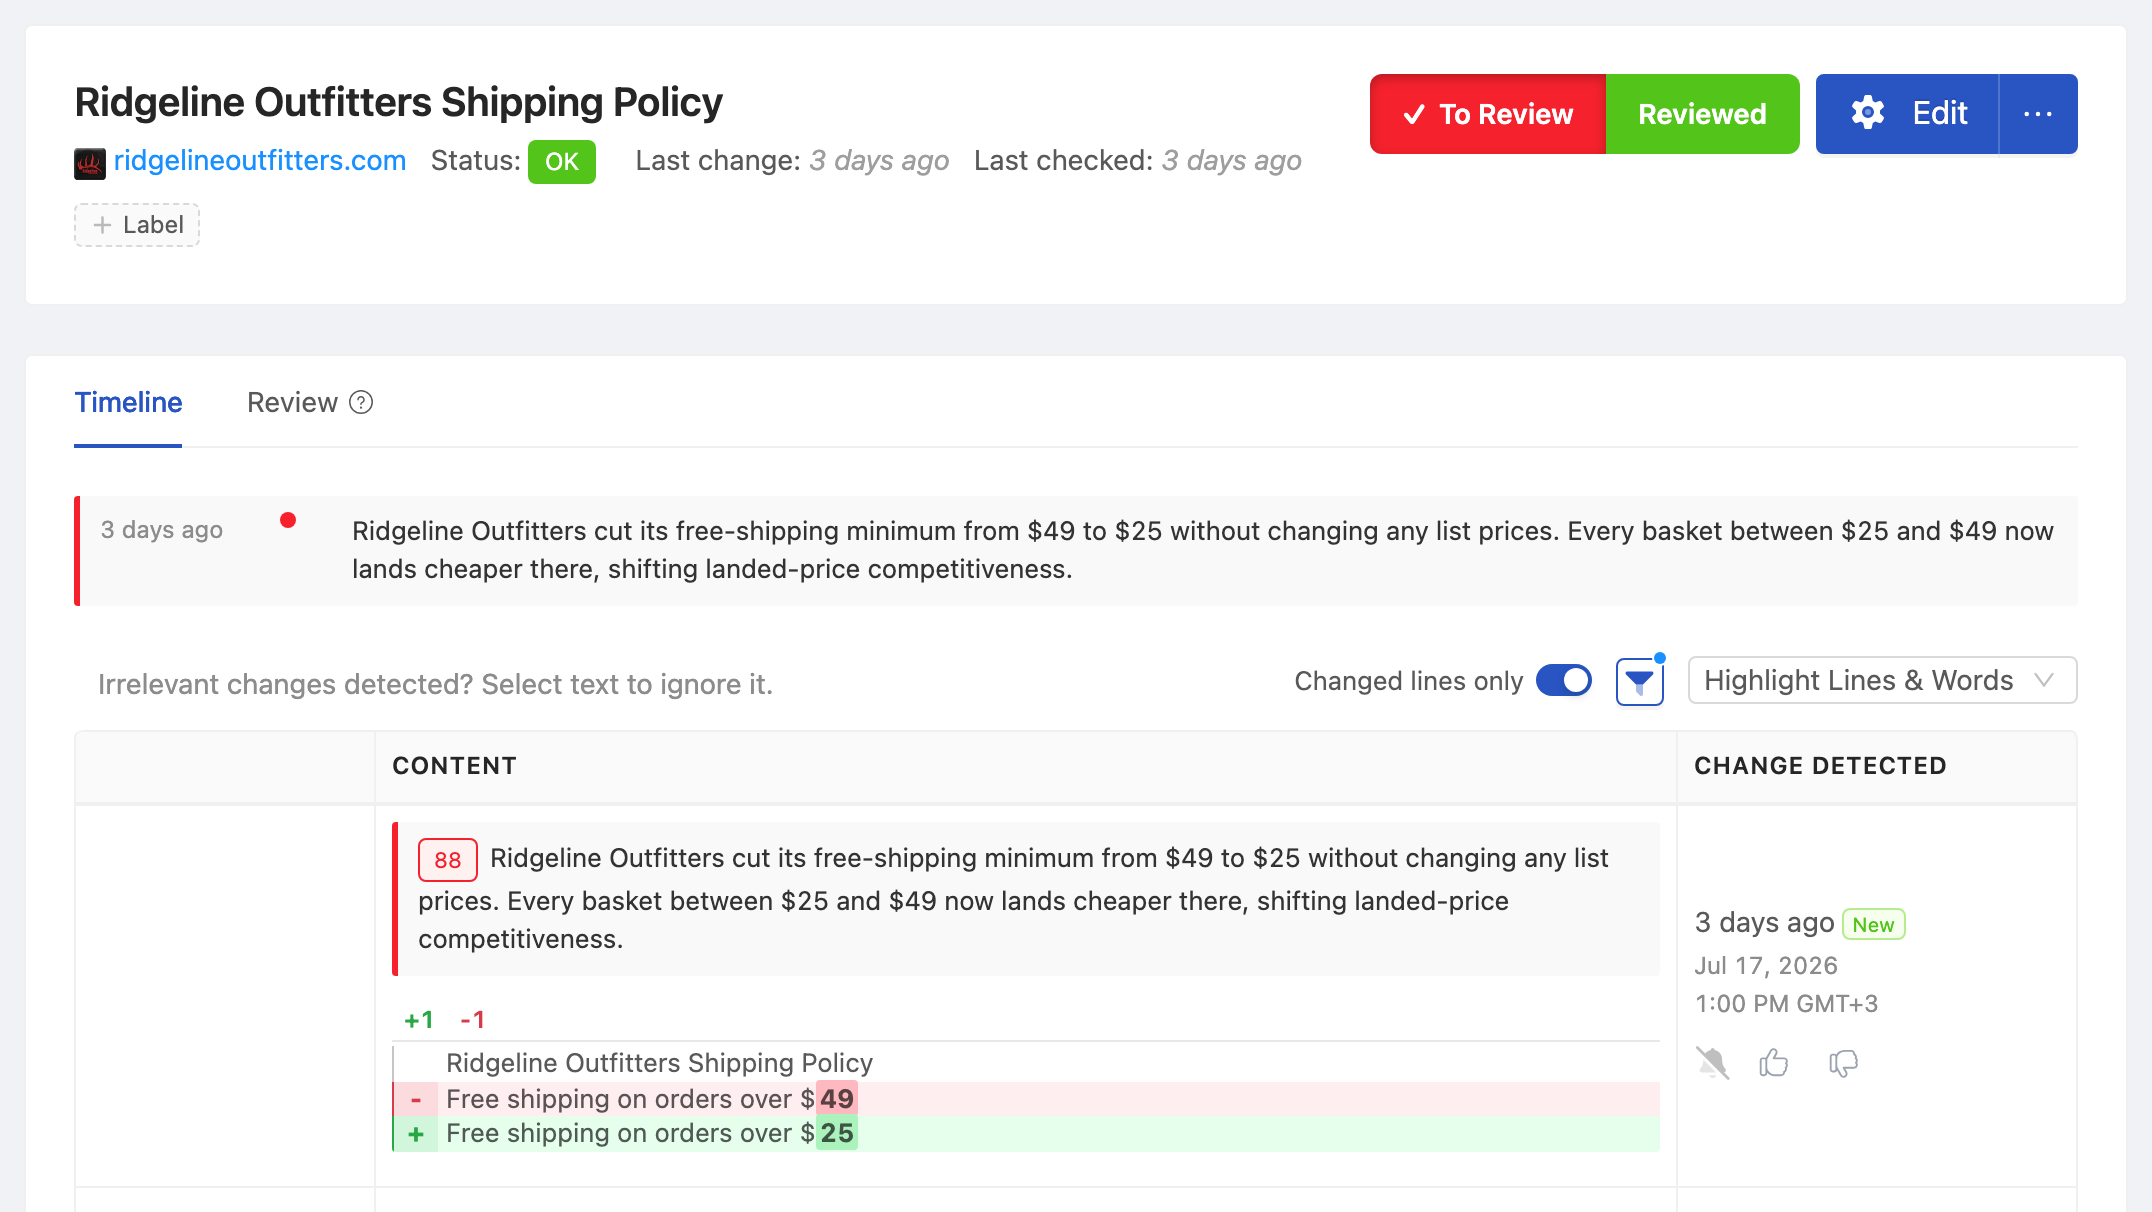The height and width of the screenshot is (1212, 2152).
Task: Click the unchanged 'Ridgeline Outfitters Shipping Policy' diff line
Action: click(x=659, y=1063)
